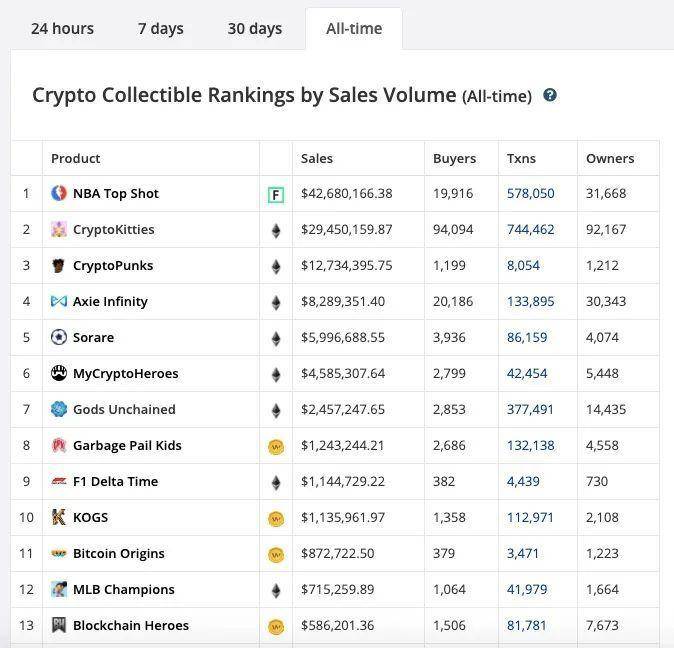Click the MyCryptoHeroes logo icon
This screenshot has height=648, width=674.
coord(59,373)
